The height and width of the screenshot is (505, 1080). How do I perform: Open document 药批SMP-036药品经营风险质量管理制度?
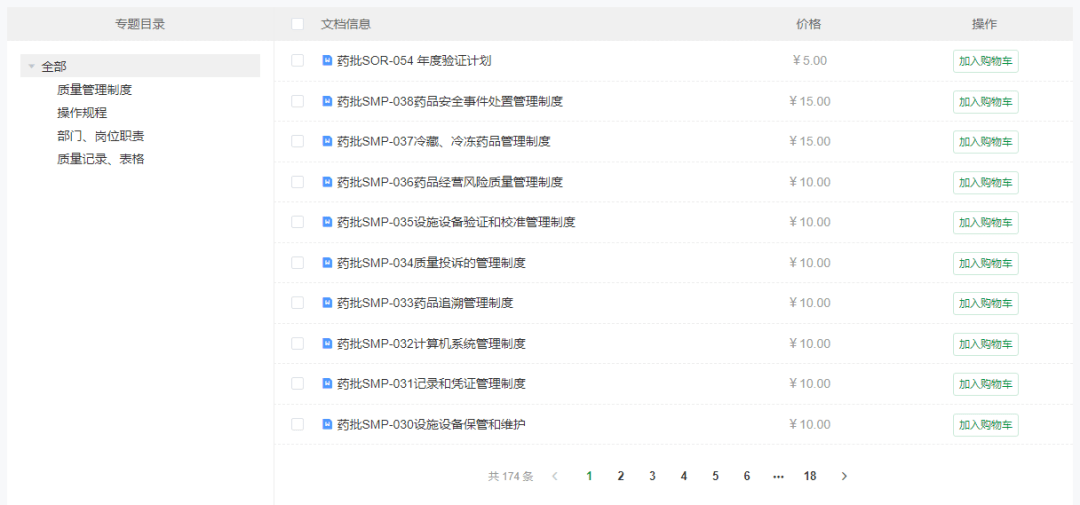450,182
